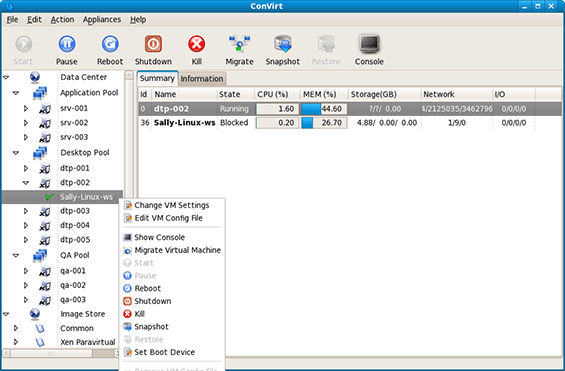Click the dtp-001 server node icon
This screenshot has width=565, height=371.
click(x=45, y=168)
